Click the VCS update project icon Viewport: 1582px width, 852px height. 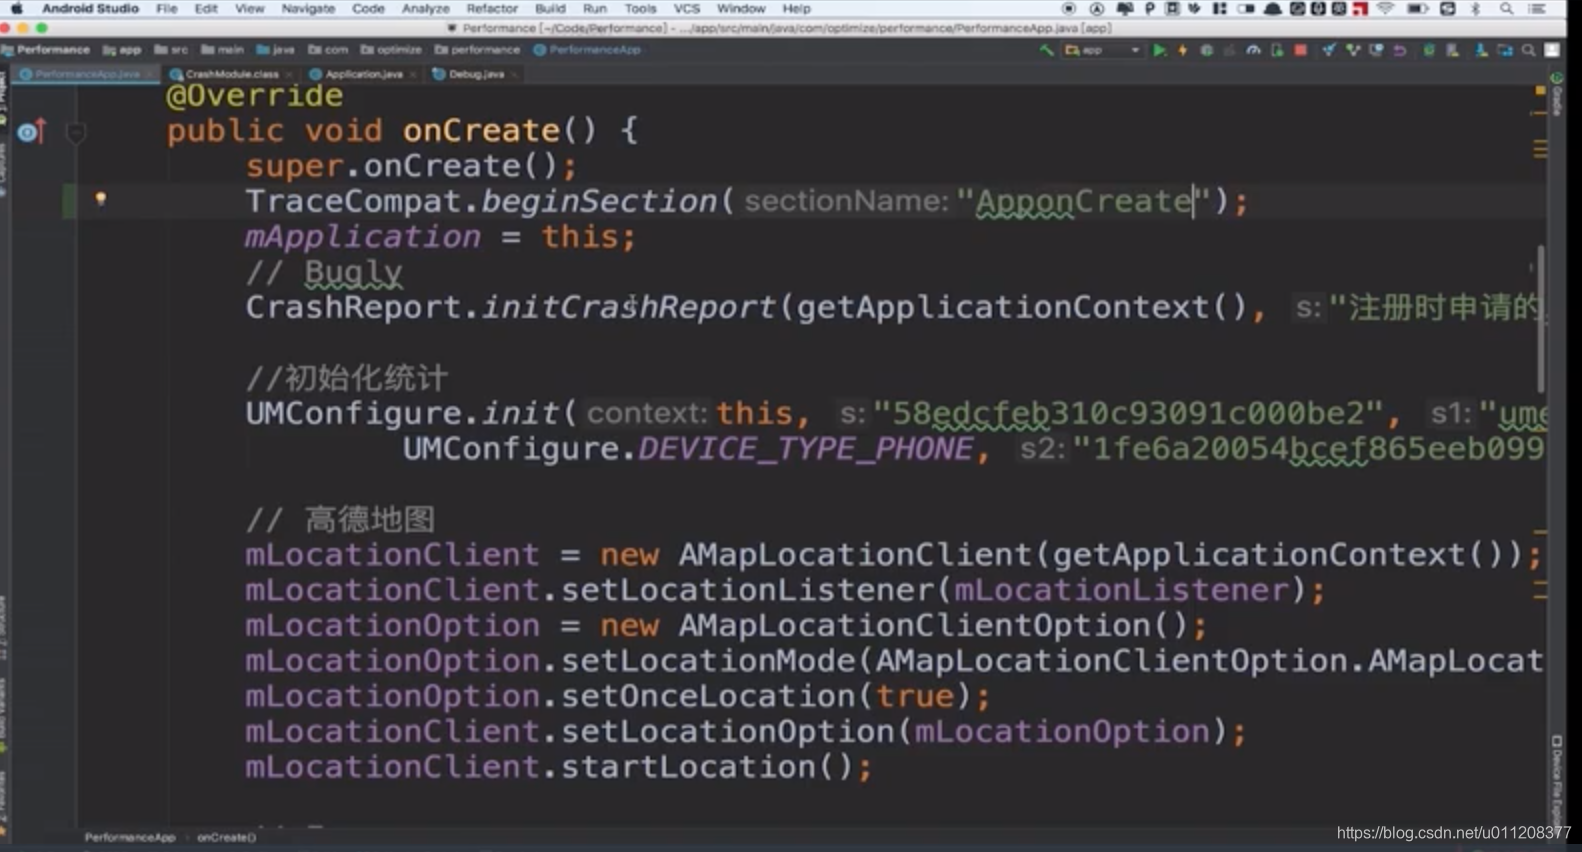pos(1328,49)
